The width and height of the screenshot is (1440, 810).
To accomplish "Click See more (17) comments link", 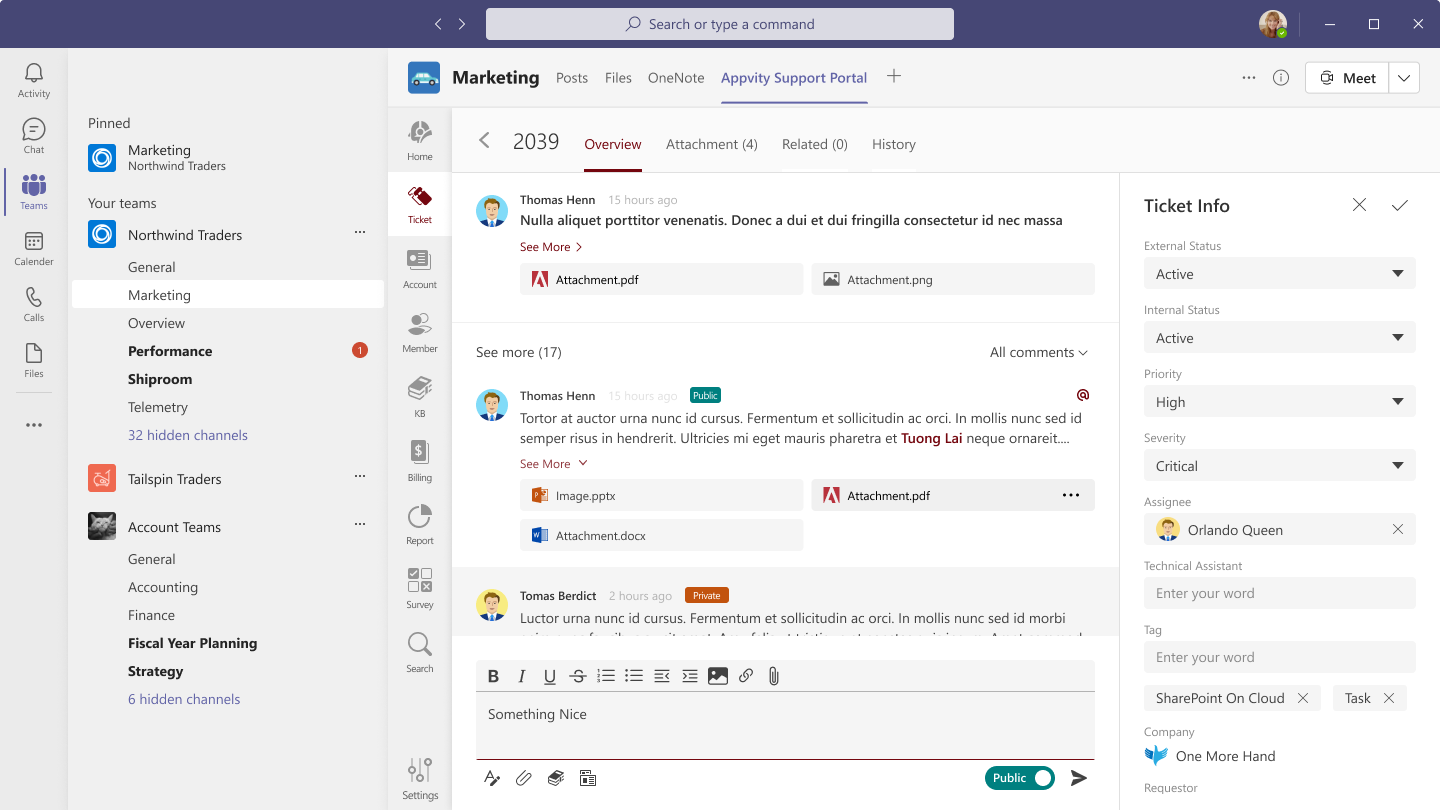I will click(x=518, y=352).
